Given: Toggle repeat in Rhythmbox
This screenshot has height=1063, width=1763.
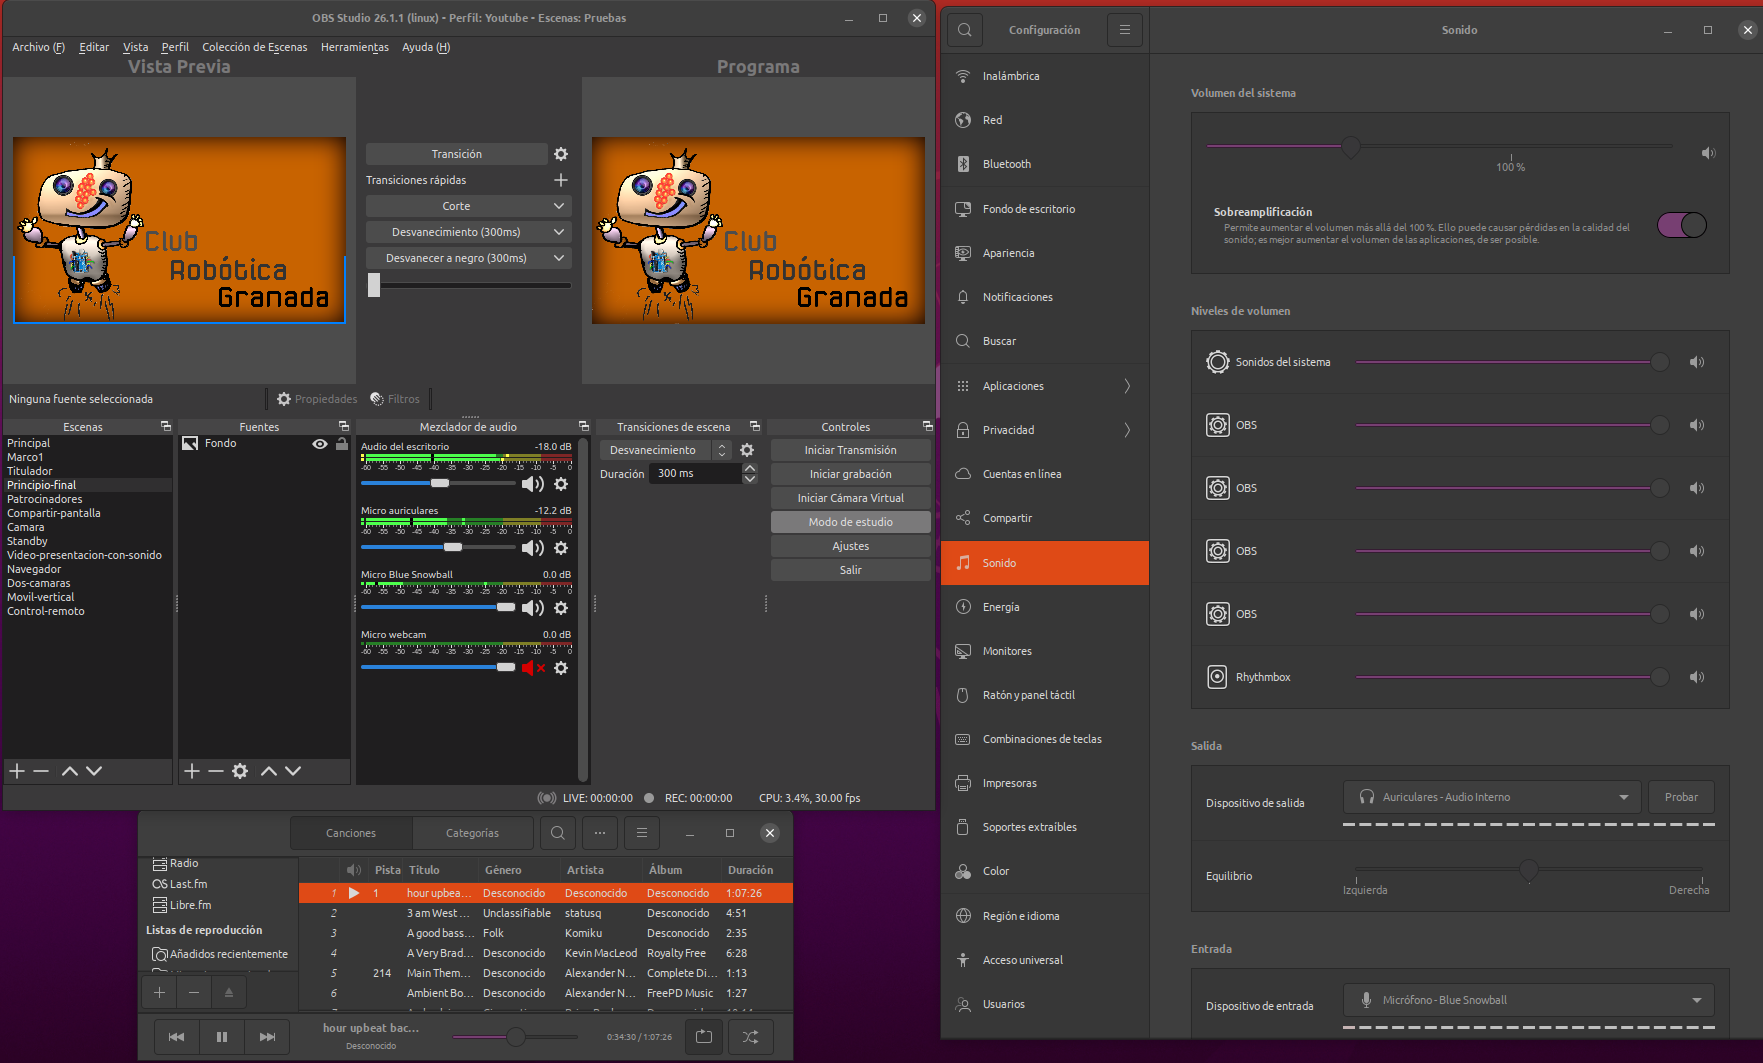Looking at the screenshot, I should (x=704, y=1037).
